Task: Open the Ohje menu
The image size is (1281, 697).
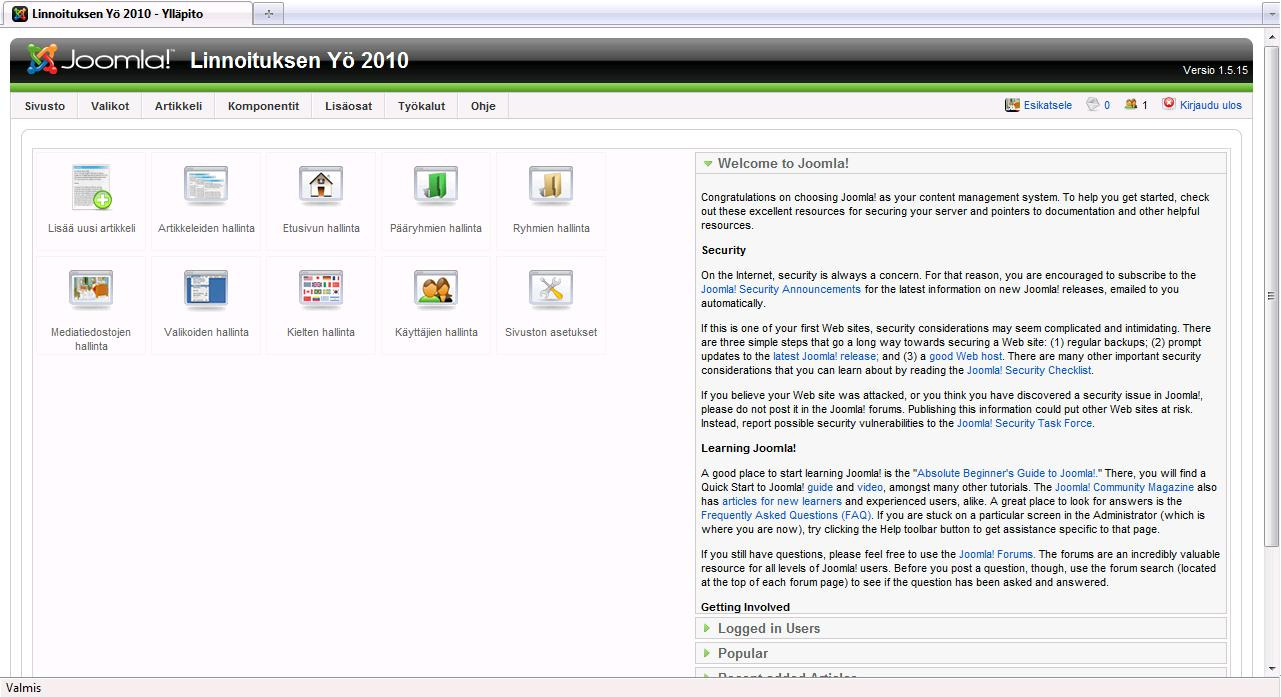Action: (483, 106)
